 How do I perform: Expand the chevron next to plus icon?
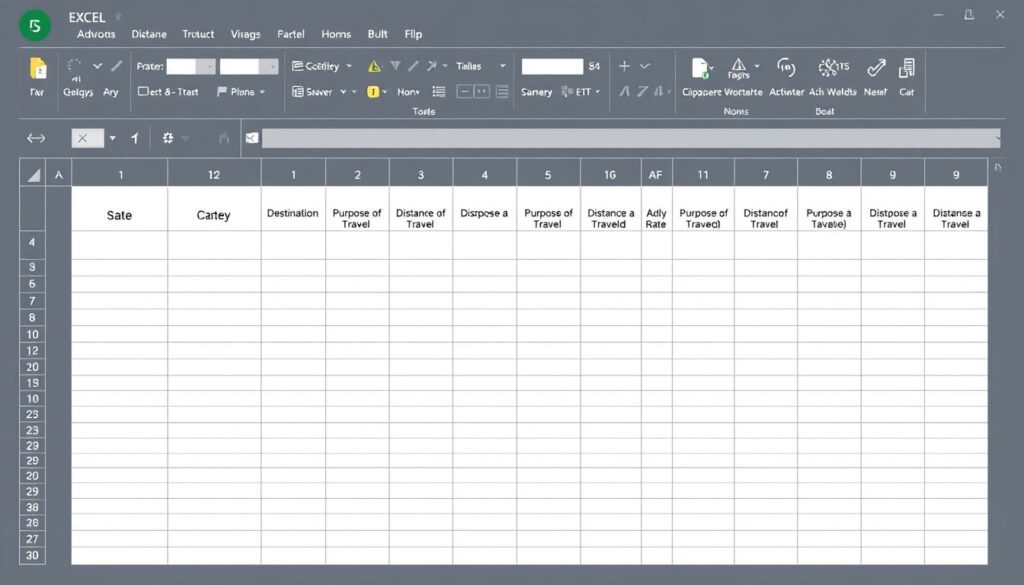point(645,66)
